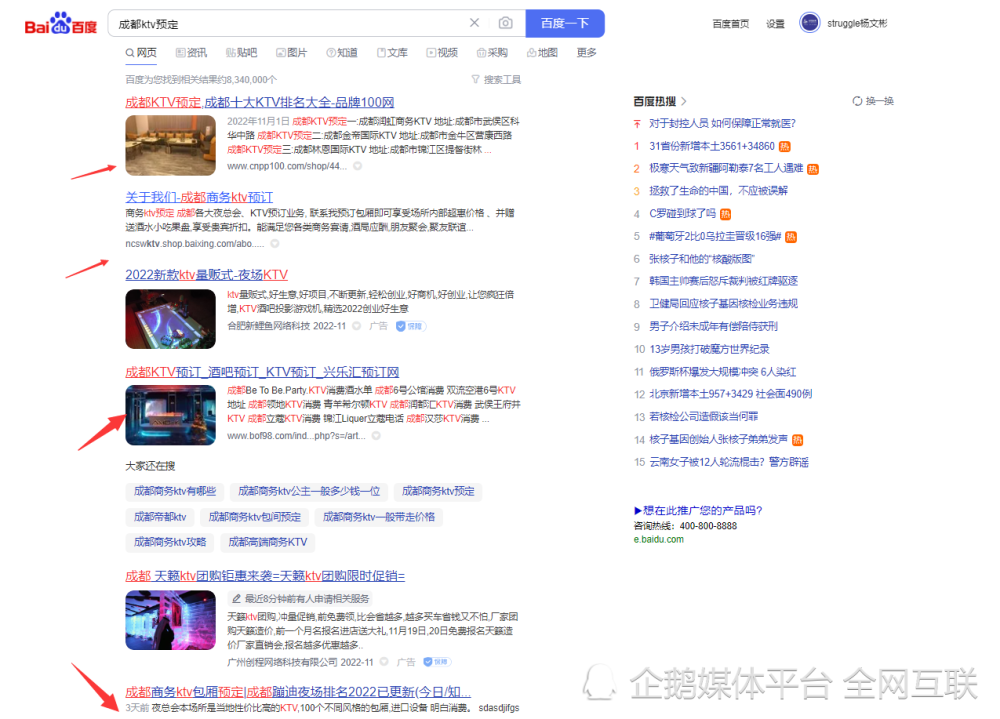Screen dimensions: 1000x719
Task: Switch to 图片 tab
Action: click(x=291, y=52)
